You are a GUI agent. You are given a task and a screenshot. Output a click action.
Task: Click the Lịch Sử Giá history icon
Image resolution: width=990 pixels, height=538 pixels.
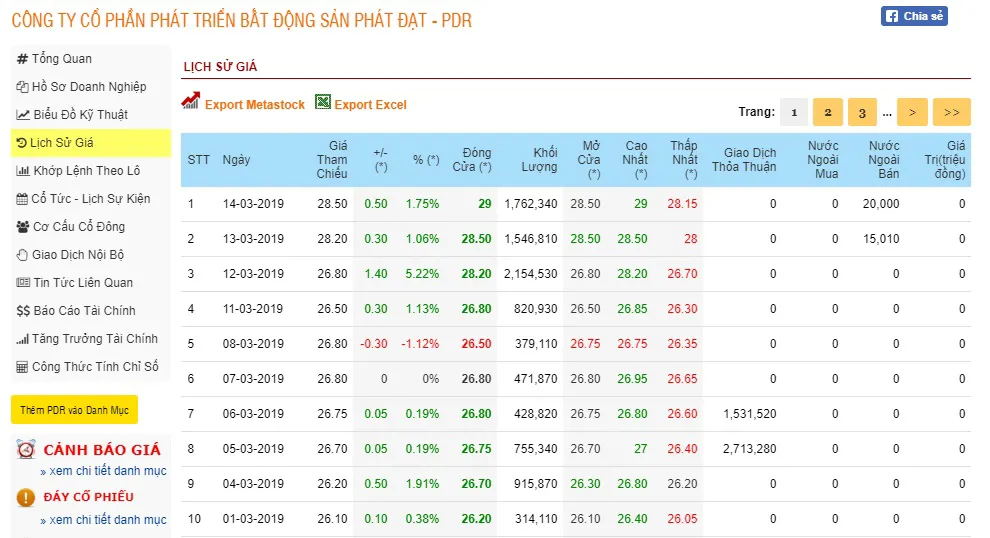[x=21, y=143]
